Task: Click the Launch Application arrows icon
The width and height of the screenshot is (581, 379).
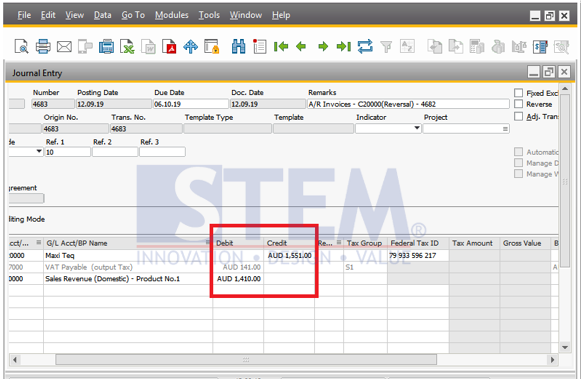Action: (x=190, y=47)
